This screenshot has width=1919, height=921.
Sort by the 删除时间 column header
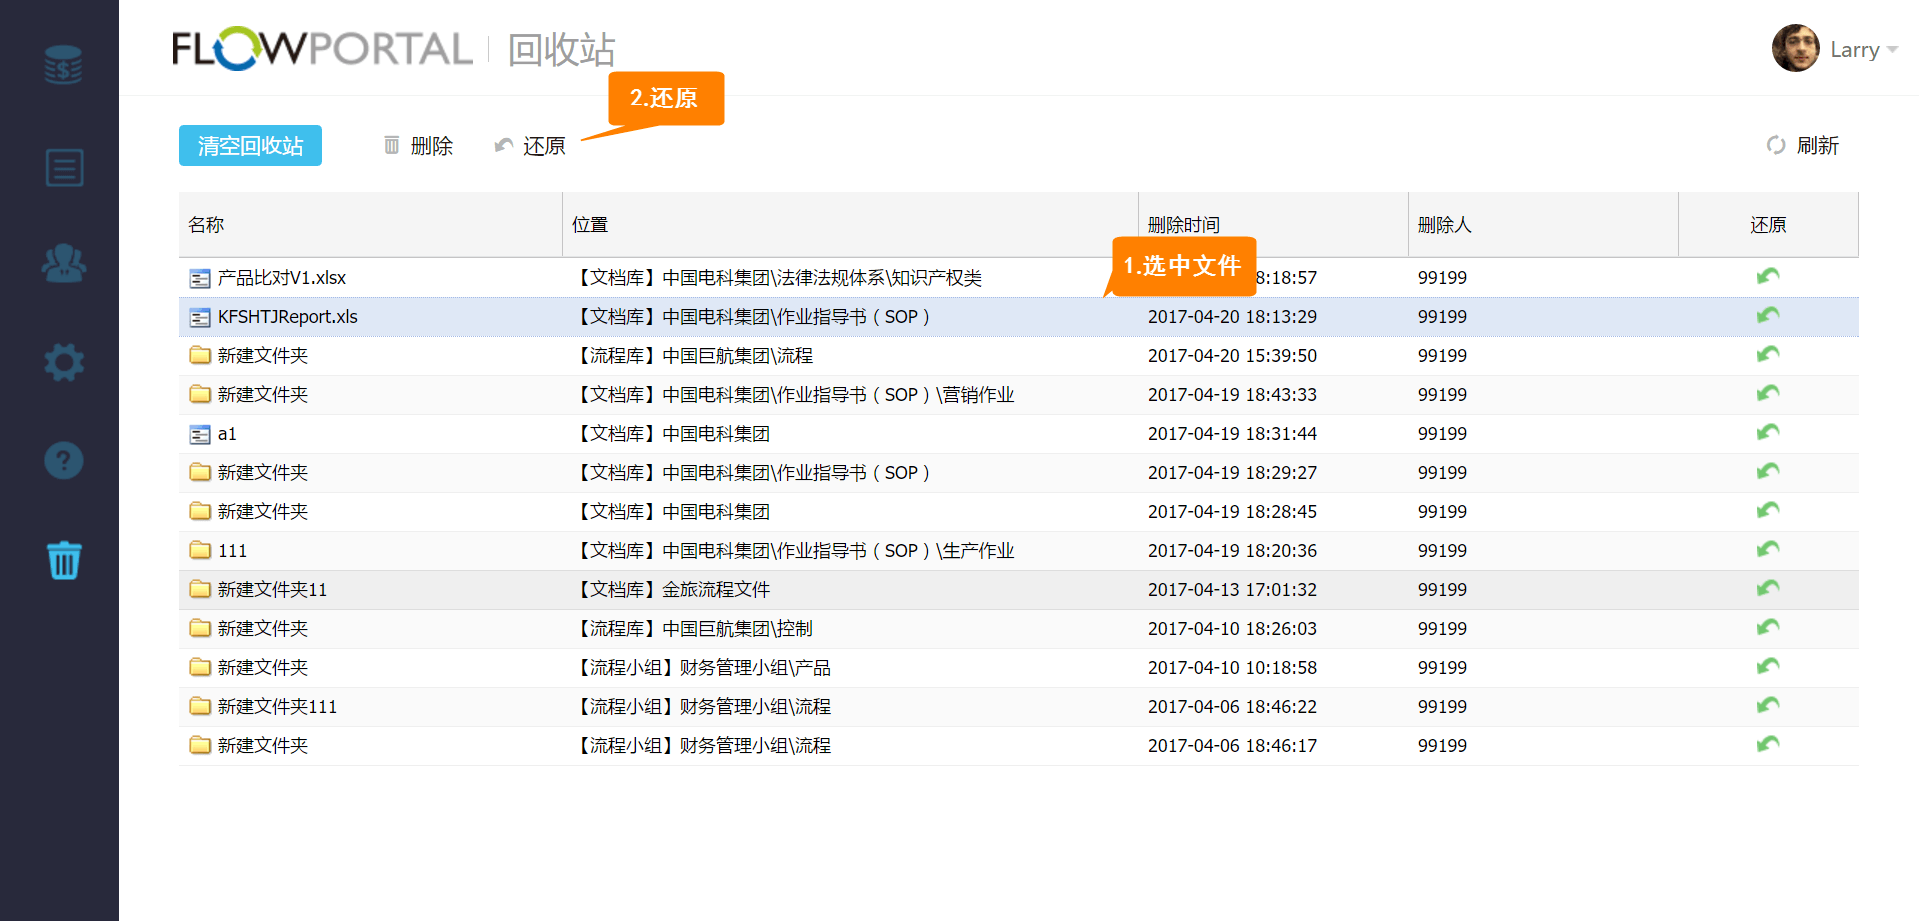point(1184,225)
